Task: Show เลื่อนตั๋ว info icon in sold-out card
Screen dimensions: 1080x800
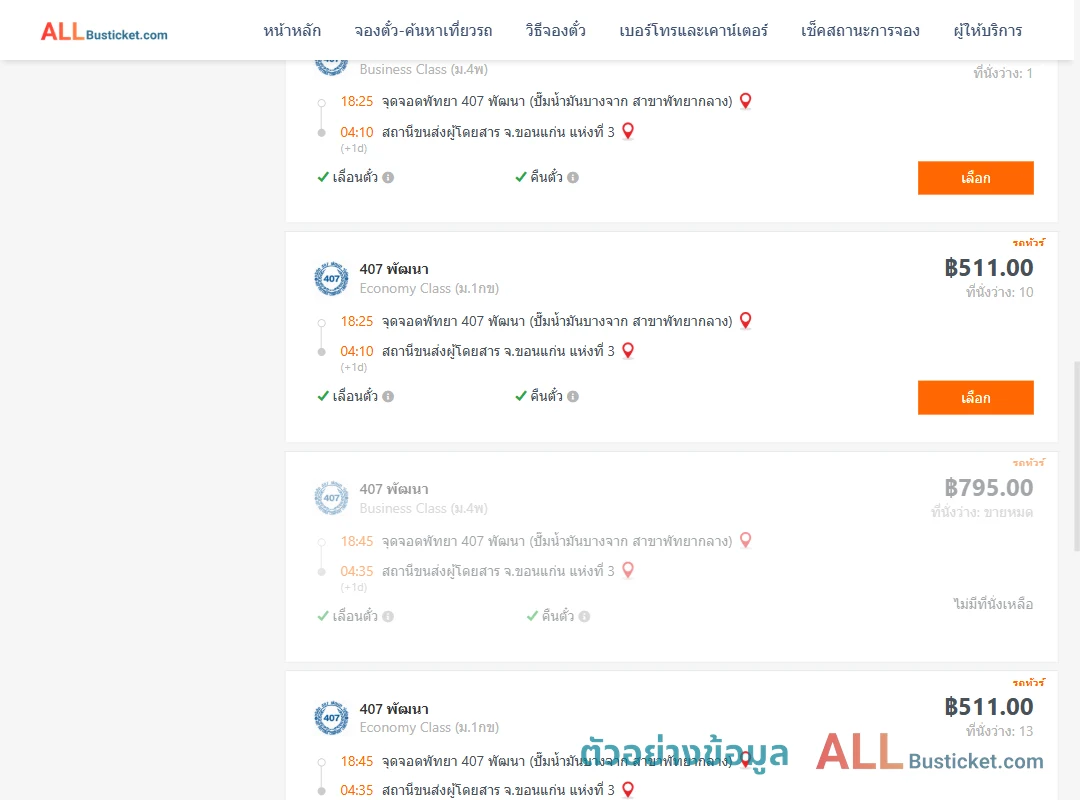Action: (388, 616)
